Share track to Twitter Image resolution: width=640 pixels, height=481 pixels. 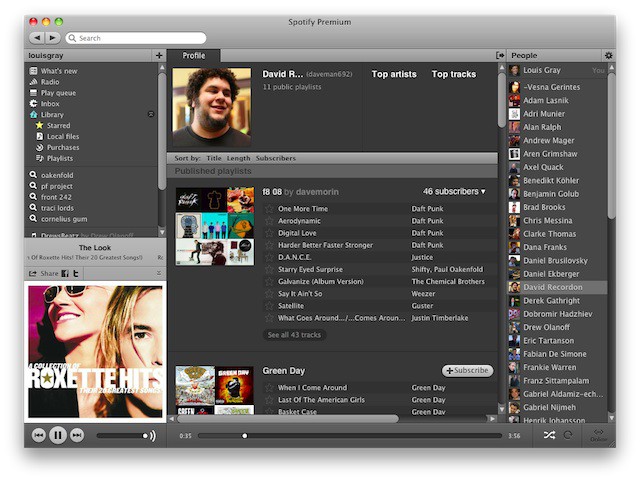76,274
